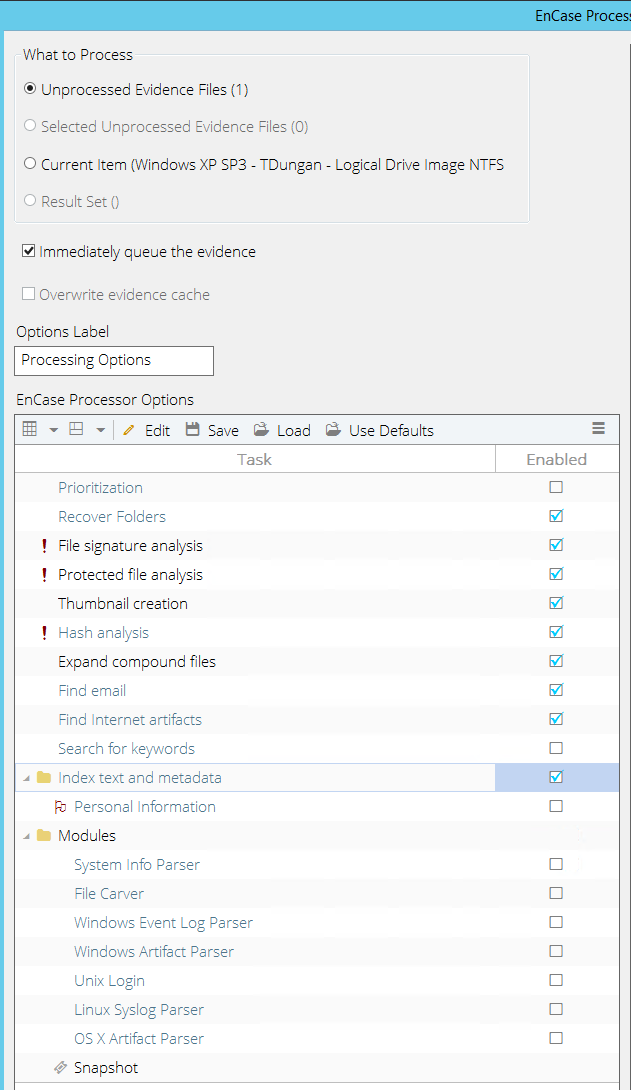Click the Hash analysis warning icon
Screen dimensions: 631x1090
(x=44, y=633)
